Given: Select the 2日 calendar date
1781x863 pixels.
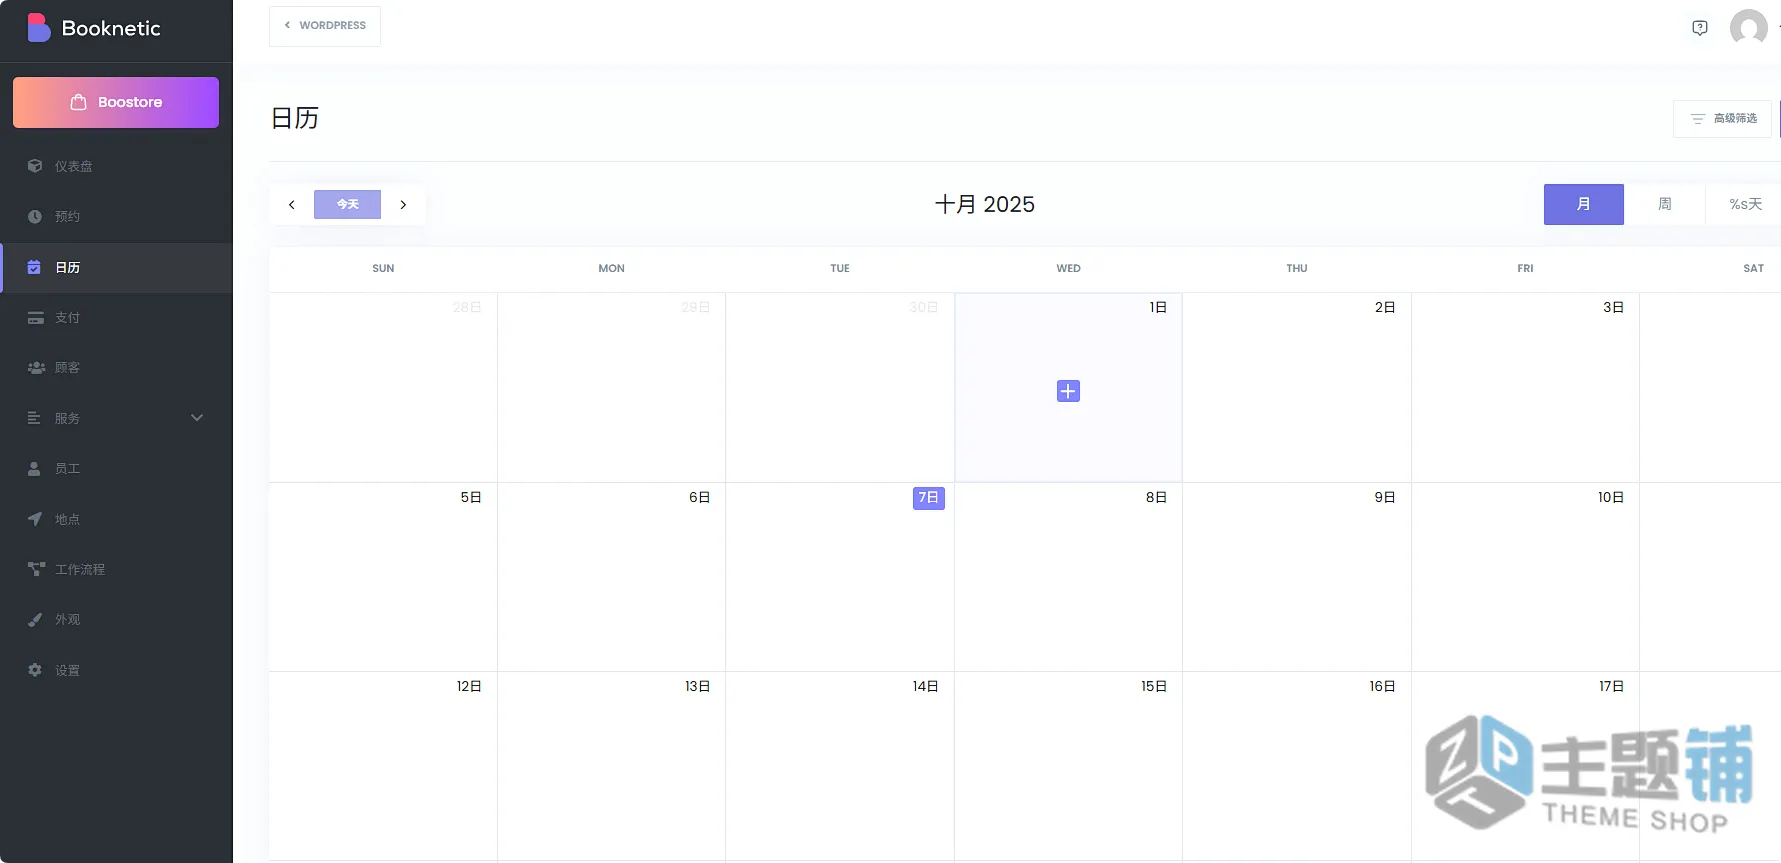Looking at the screenshot, I should (x=1385, y=307).
